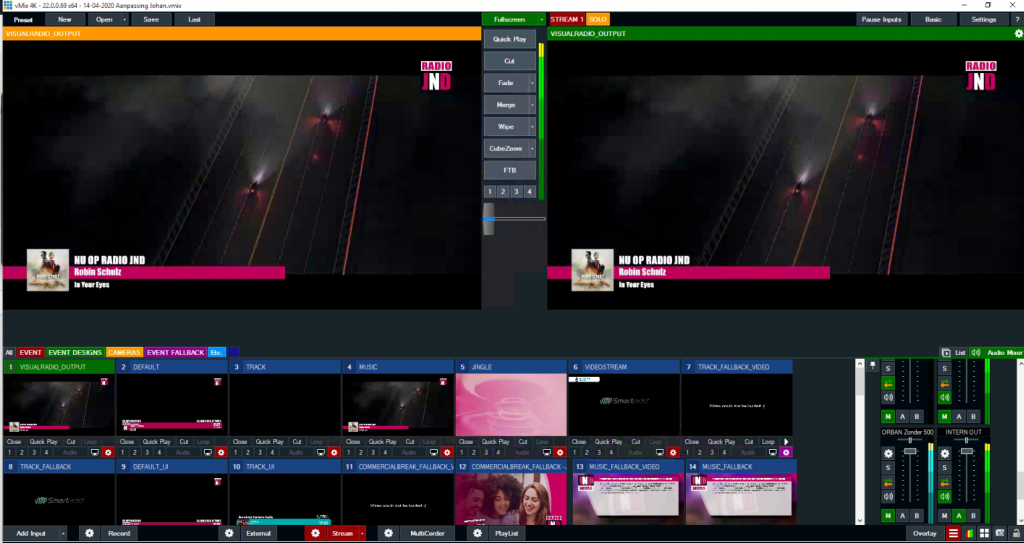Viewport: 1024px width, 543px height.
Task: Click the JINGLE input thumbnail
Action: (511, 404)
